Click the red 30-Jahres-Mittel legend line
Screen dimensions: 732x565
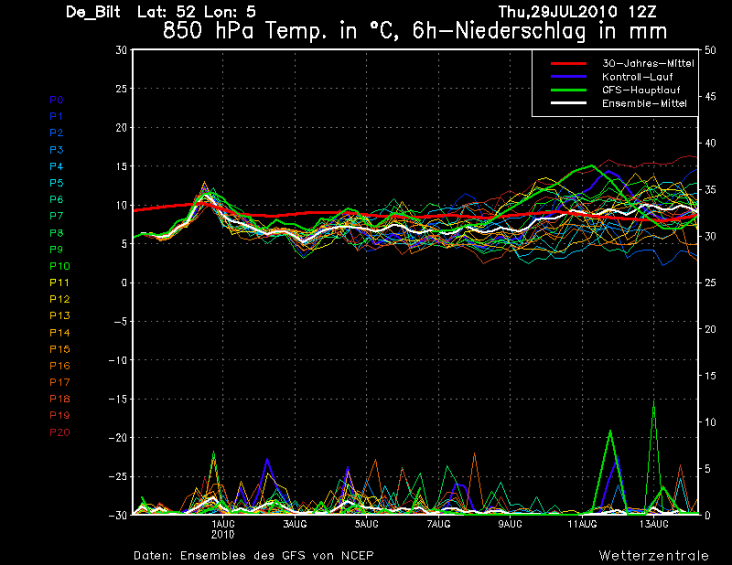pyautogui.click(x=569, y=64)
